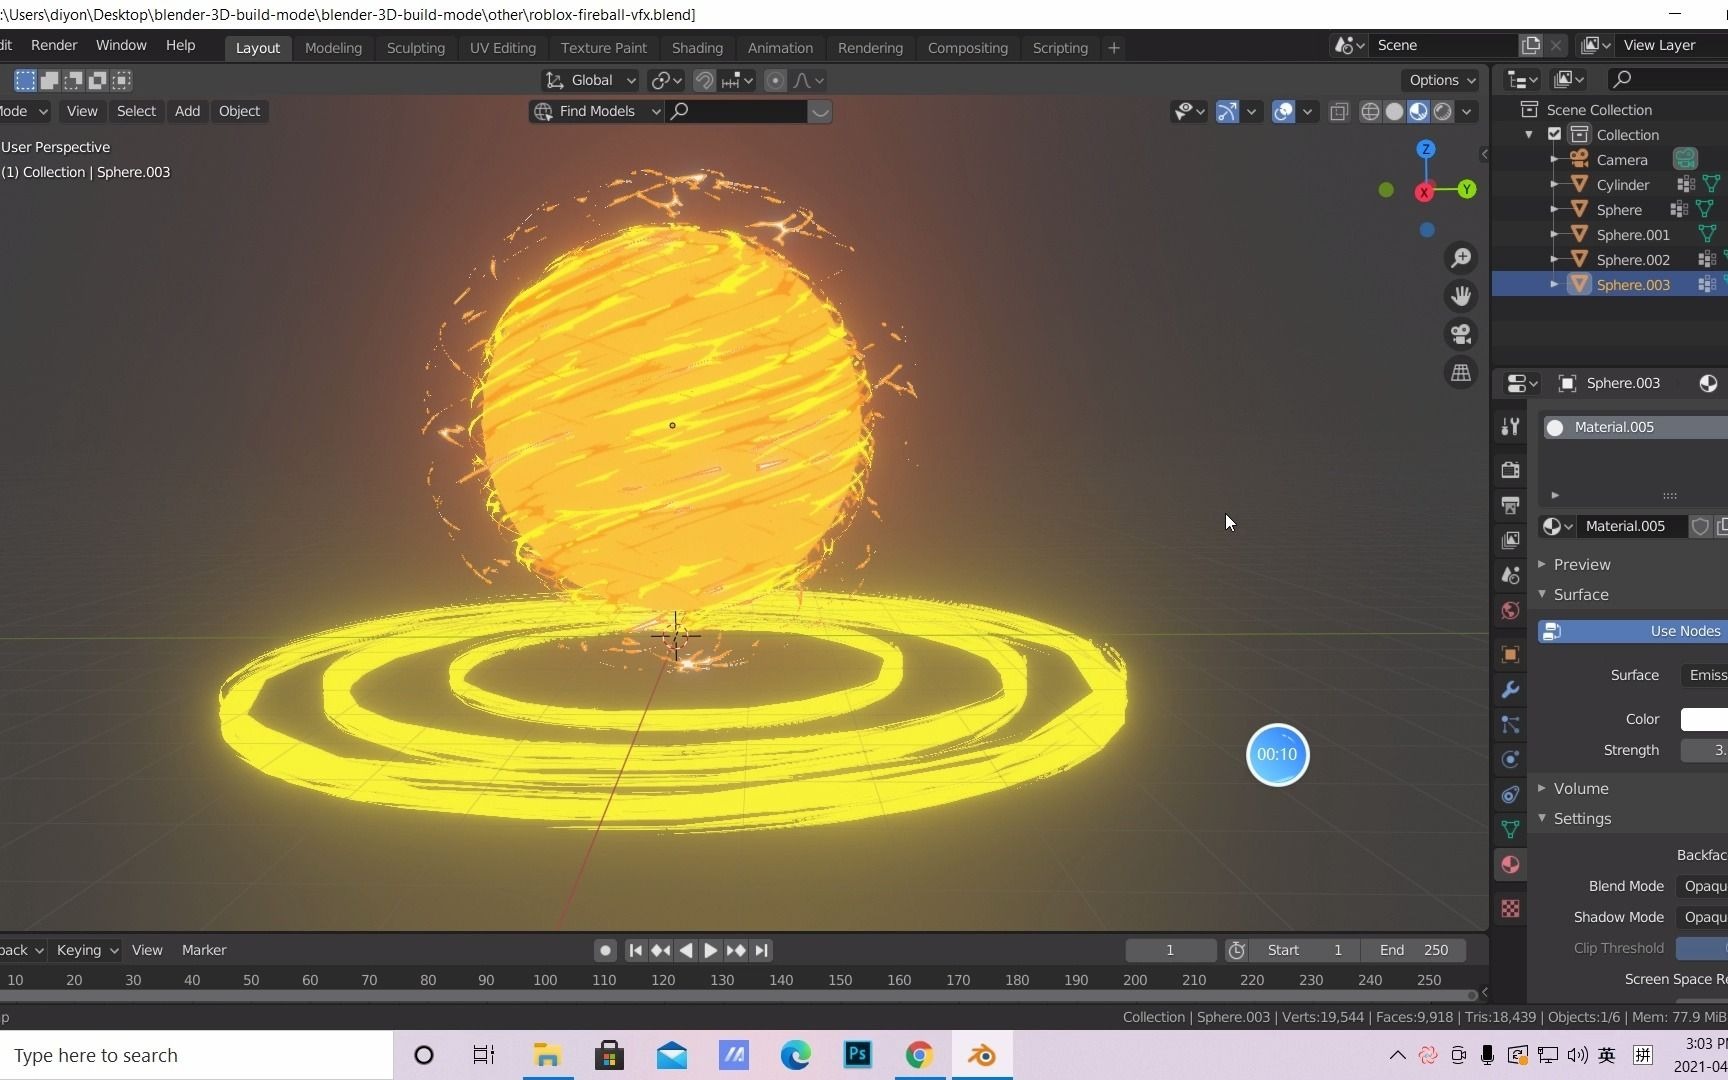Enable Wireframe viewport shading
The width and height of the screenshot is (1728, 1080).
click(1370, 111)
